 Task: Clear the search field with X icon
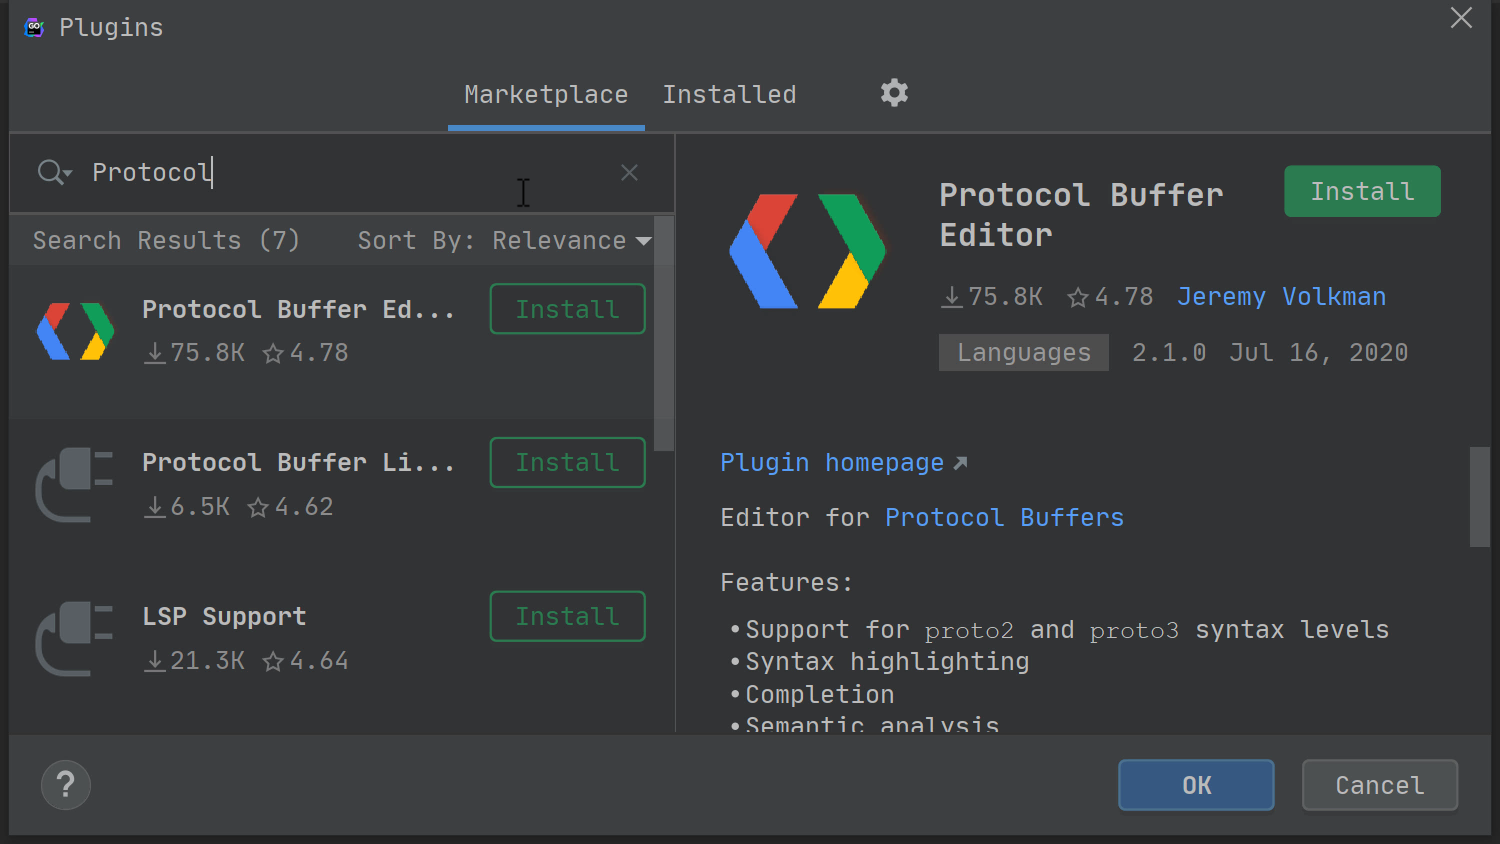pos(629,173)
